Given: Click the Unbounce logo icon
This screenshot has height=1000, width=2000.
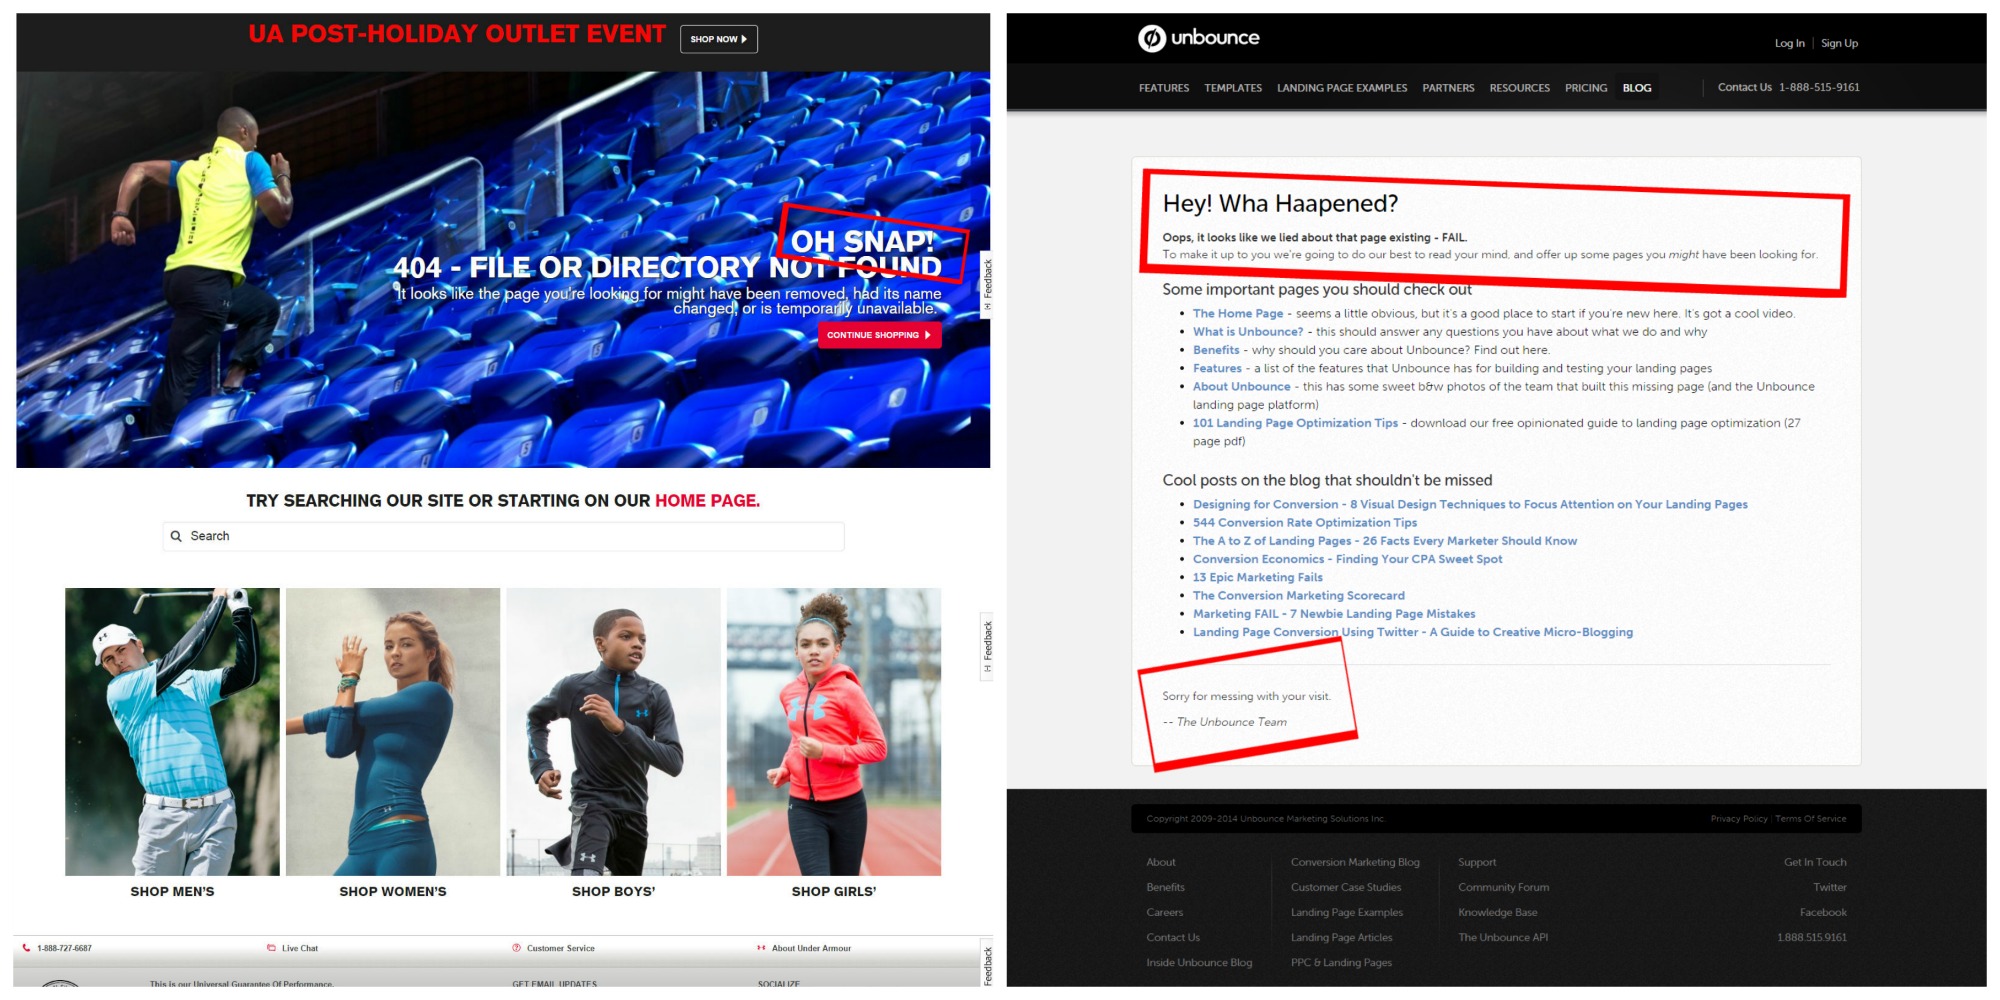Looking at the screenshot, I should [x=1152, y=38].
